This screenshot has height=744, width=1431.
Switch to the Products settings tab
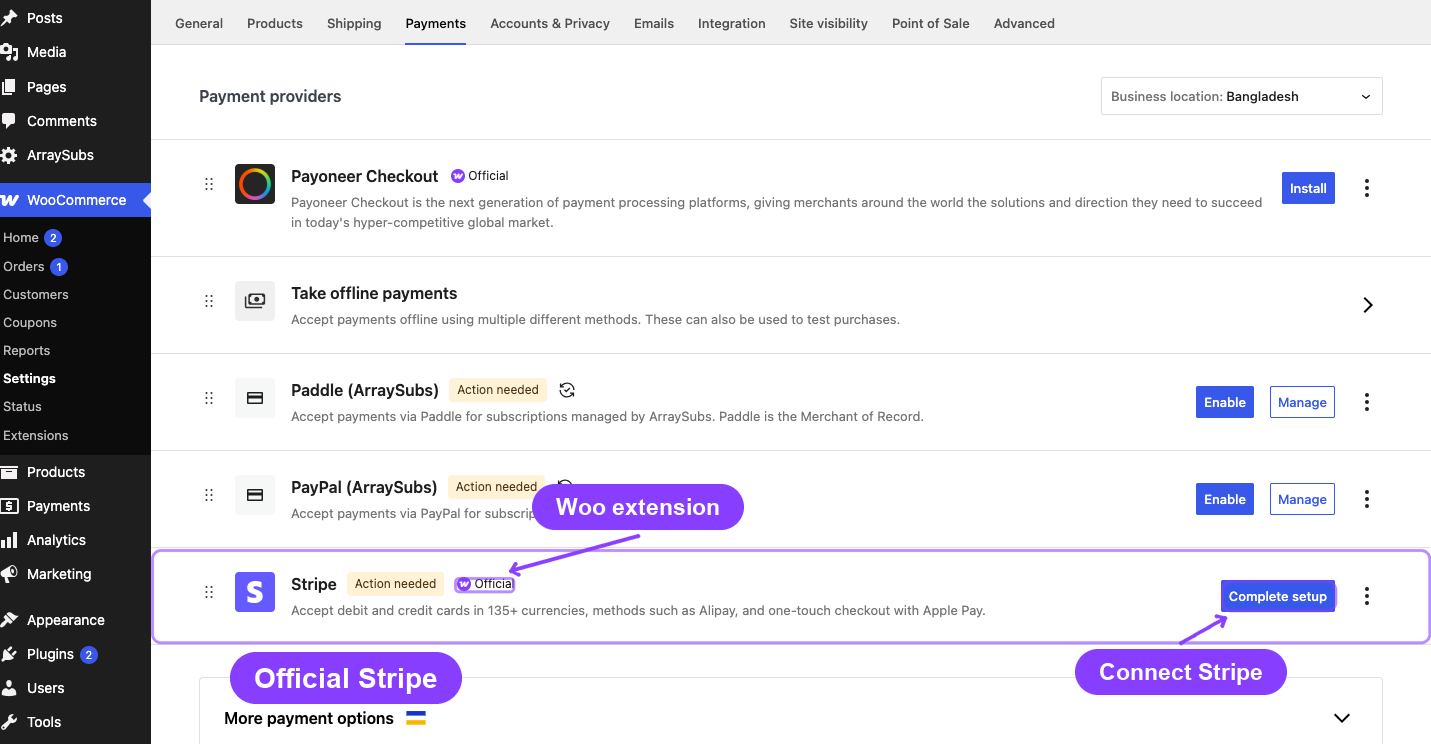point(275,23)
